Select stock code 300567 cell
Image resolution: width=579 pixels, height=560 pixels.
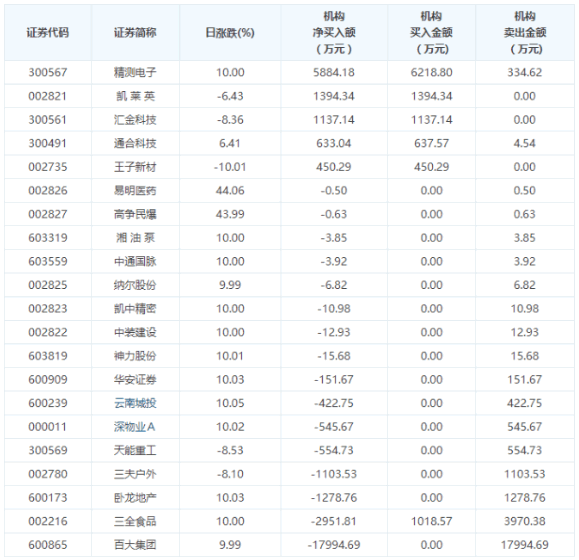tap(48, 72)
